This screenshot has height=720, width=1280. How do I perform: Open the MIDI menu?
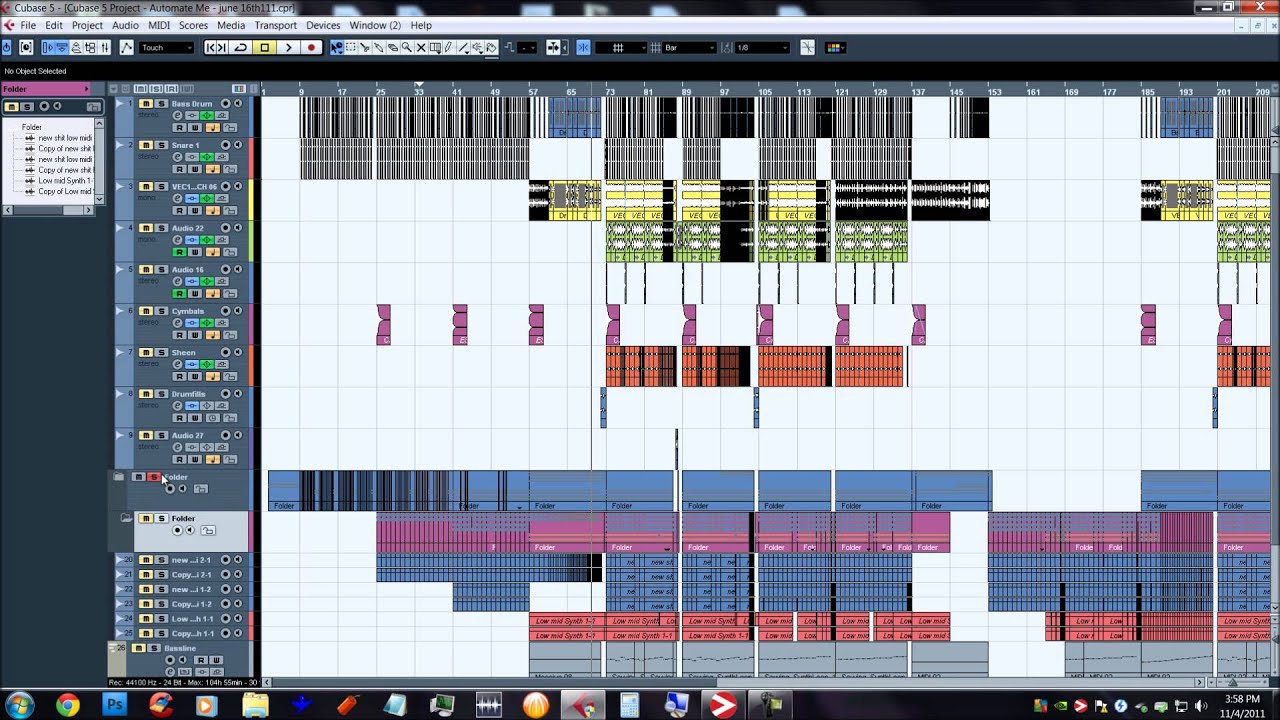tap(159, 25)
